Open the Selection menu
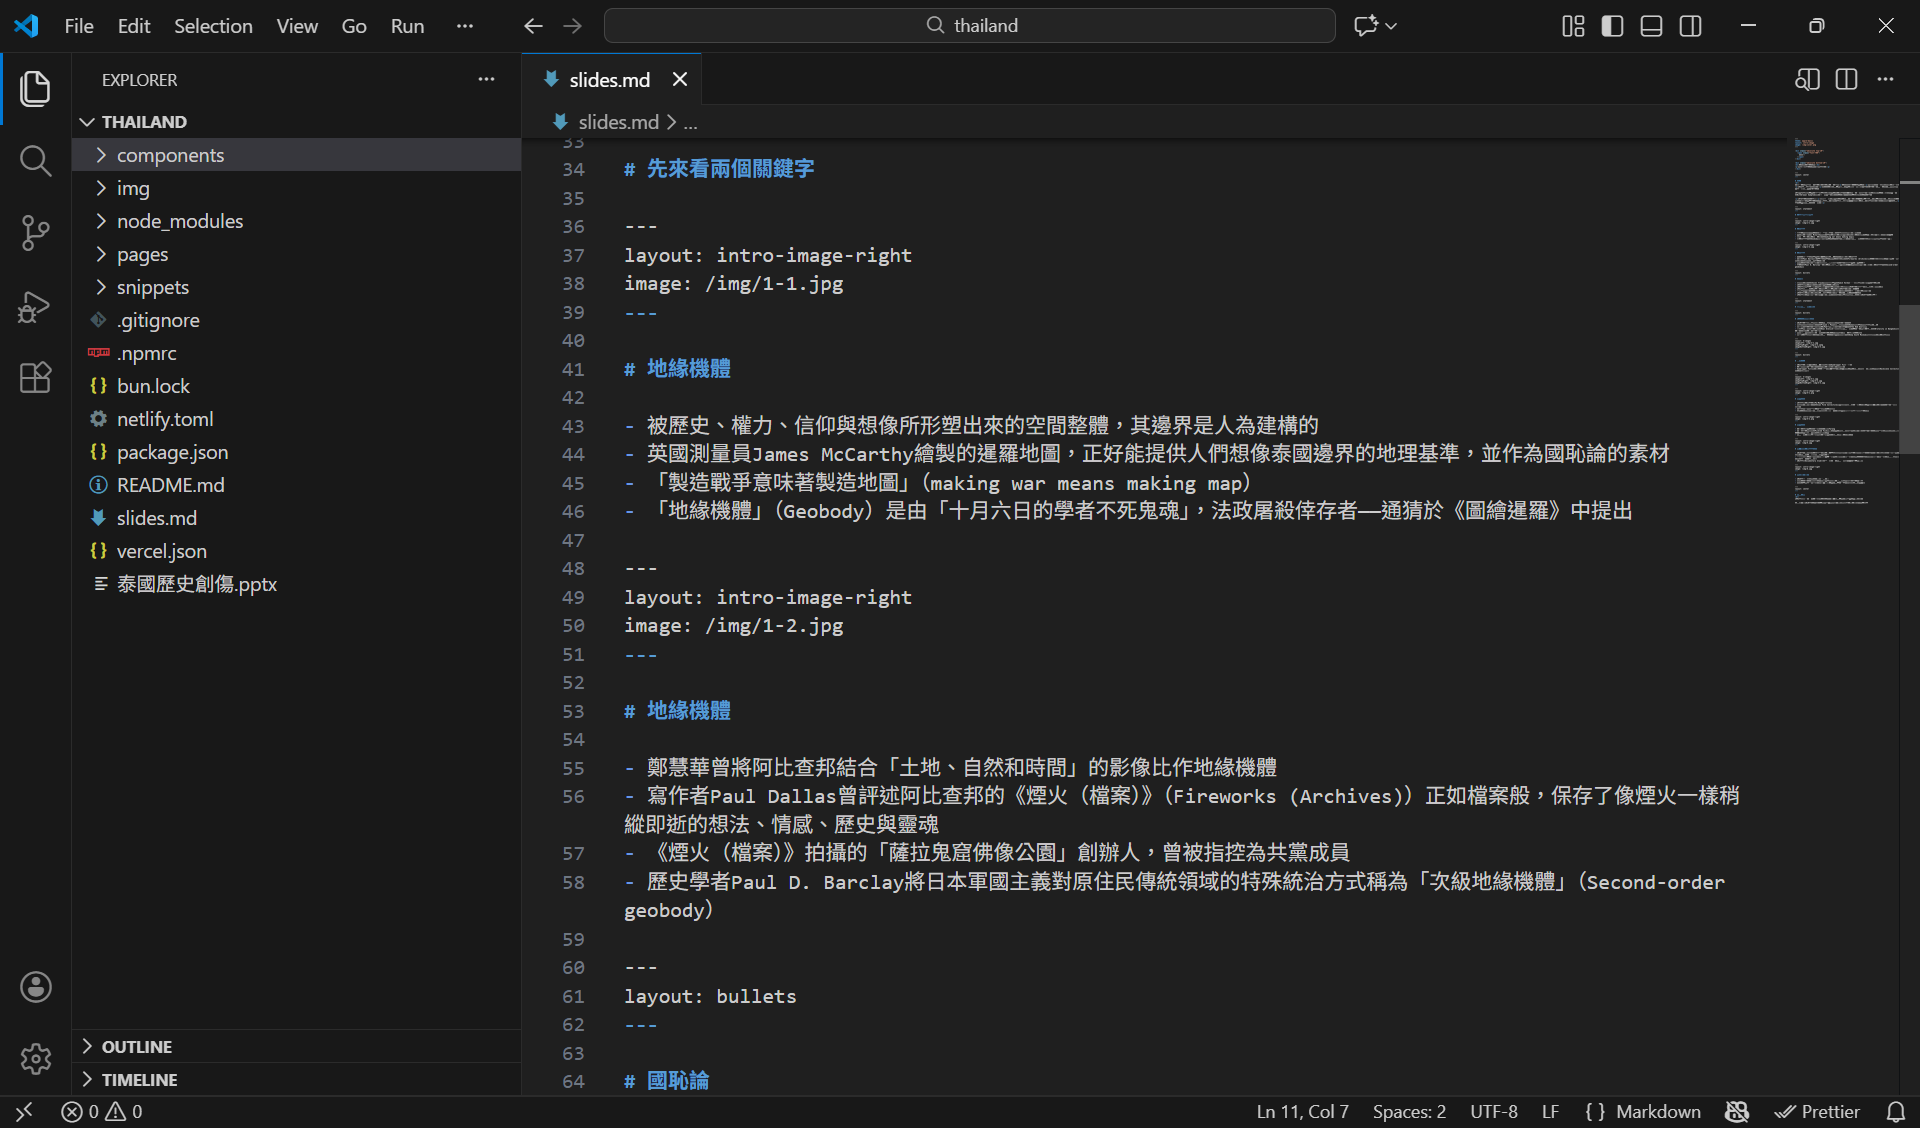 coord(213,26)
